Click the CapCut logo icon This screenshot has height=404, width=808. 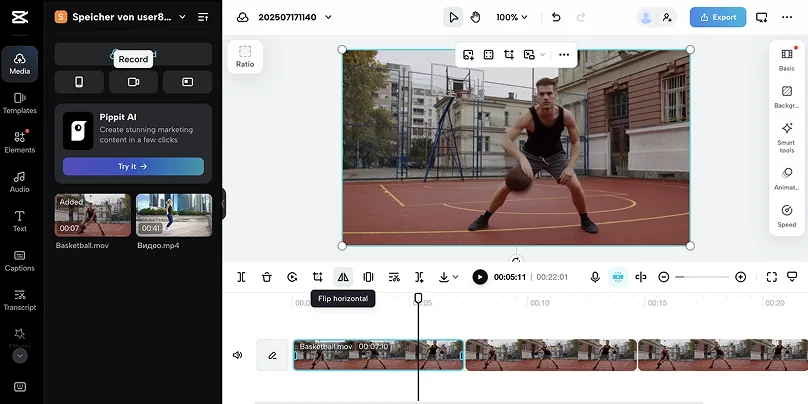pyautogui.click(x=20, y=17)
